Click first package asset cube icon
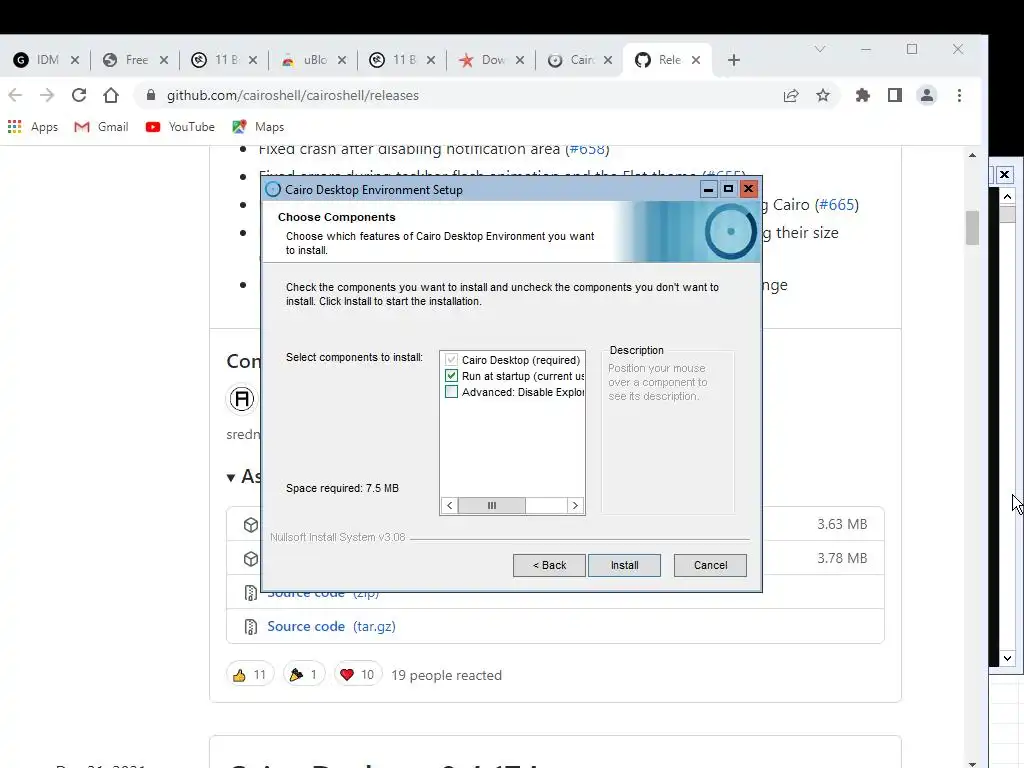 251,525
